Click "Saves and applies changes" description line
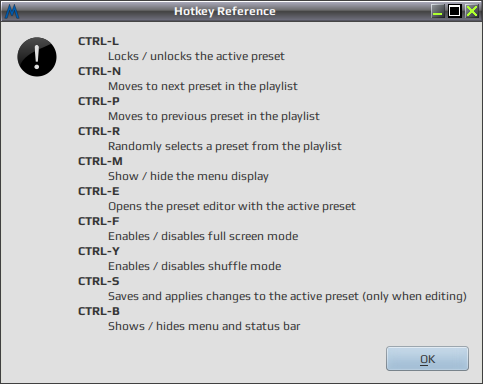 coord(287,296)
